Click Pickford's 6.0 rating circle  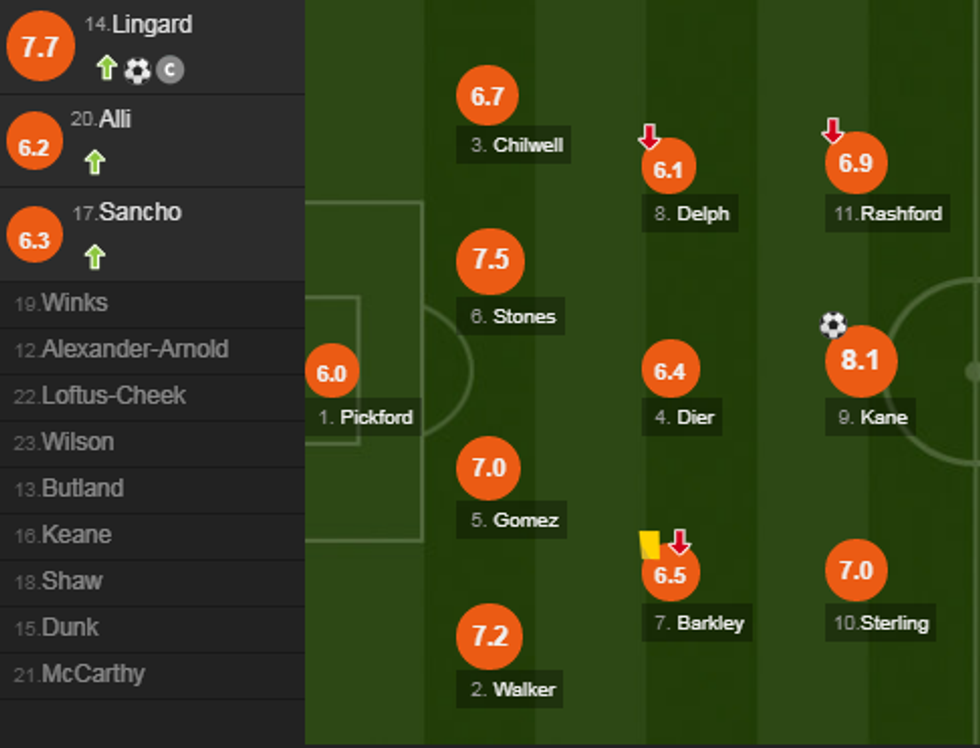click(332, 373)
